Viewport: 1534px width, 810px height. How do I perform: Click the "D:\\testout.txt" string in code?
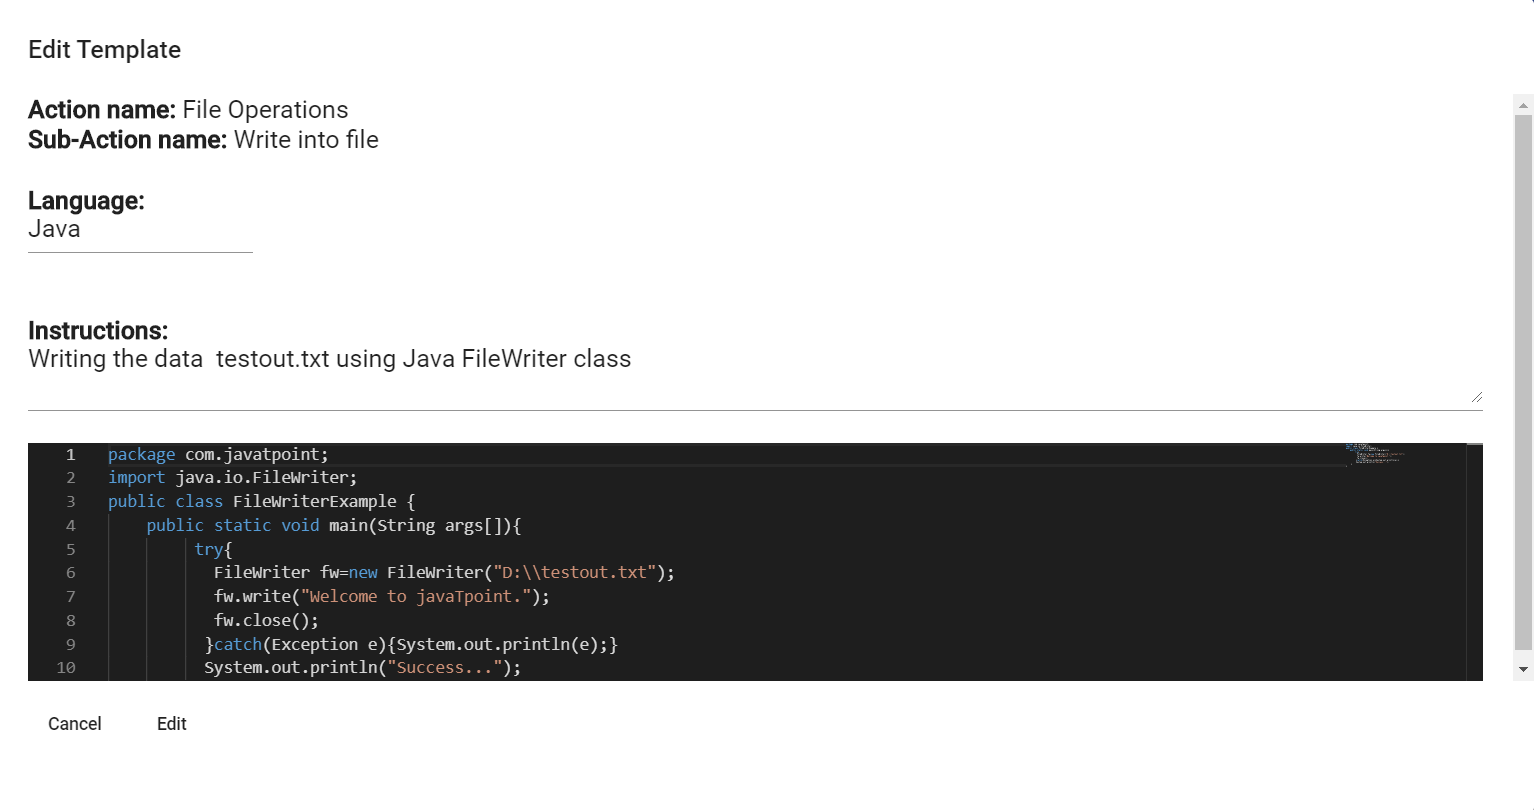pos(574,572)
